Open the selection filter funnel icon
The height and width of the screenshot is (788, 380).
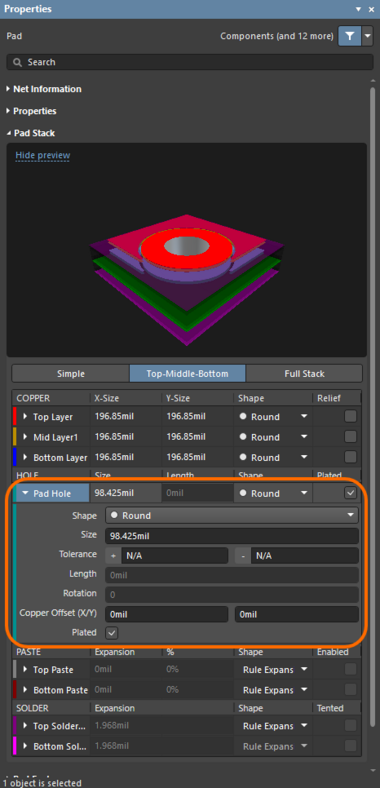click(350, 36)
